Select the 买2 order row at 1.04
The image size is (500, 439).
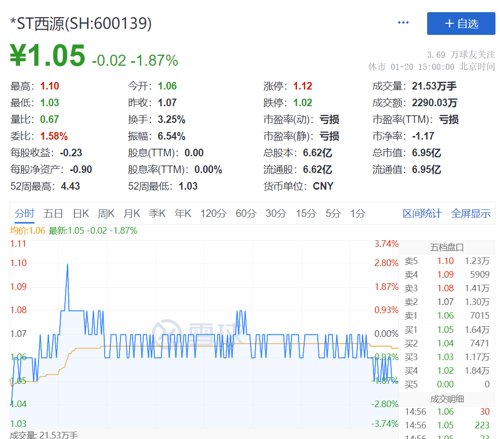pos(447,343)
